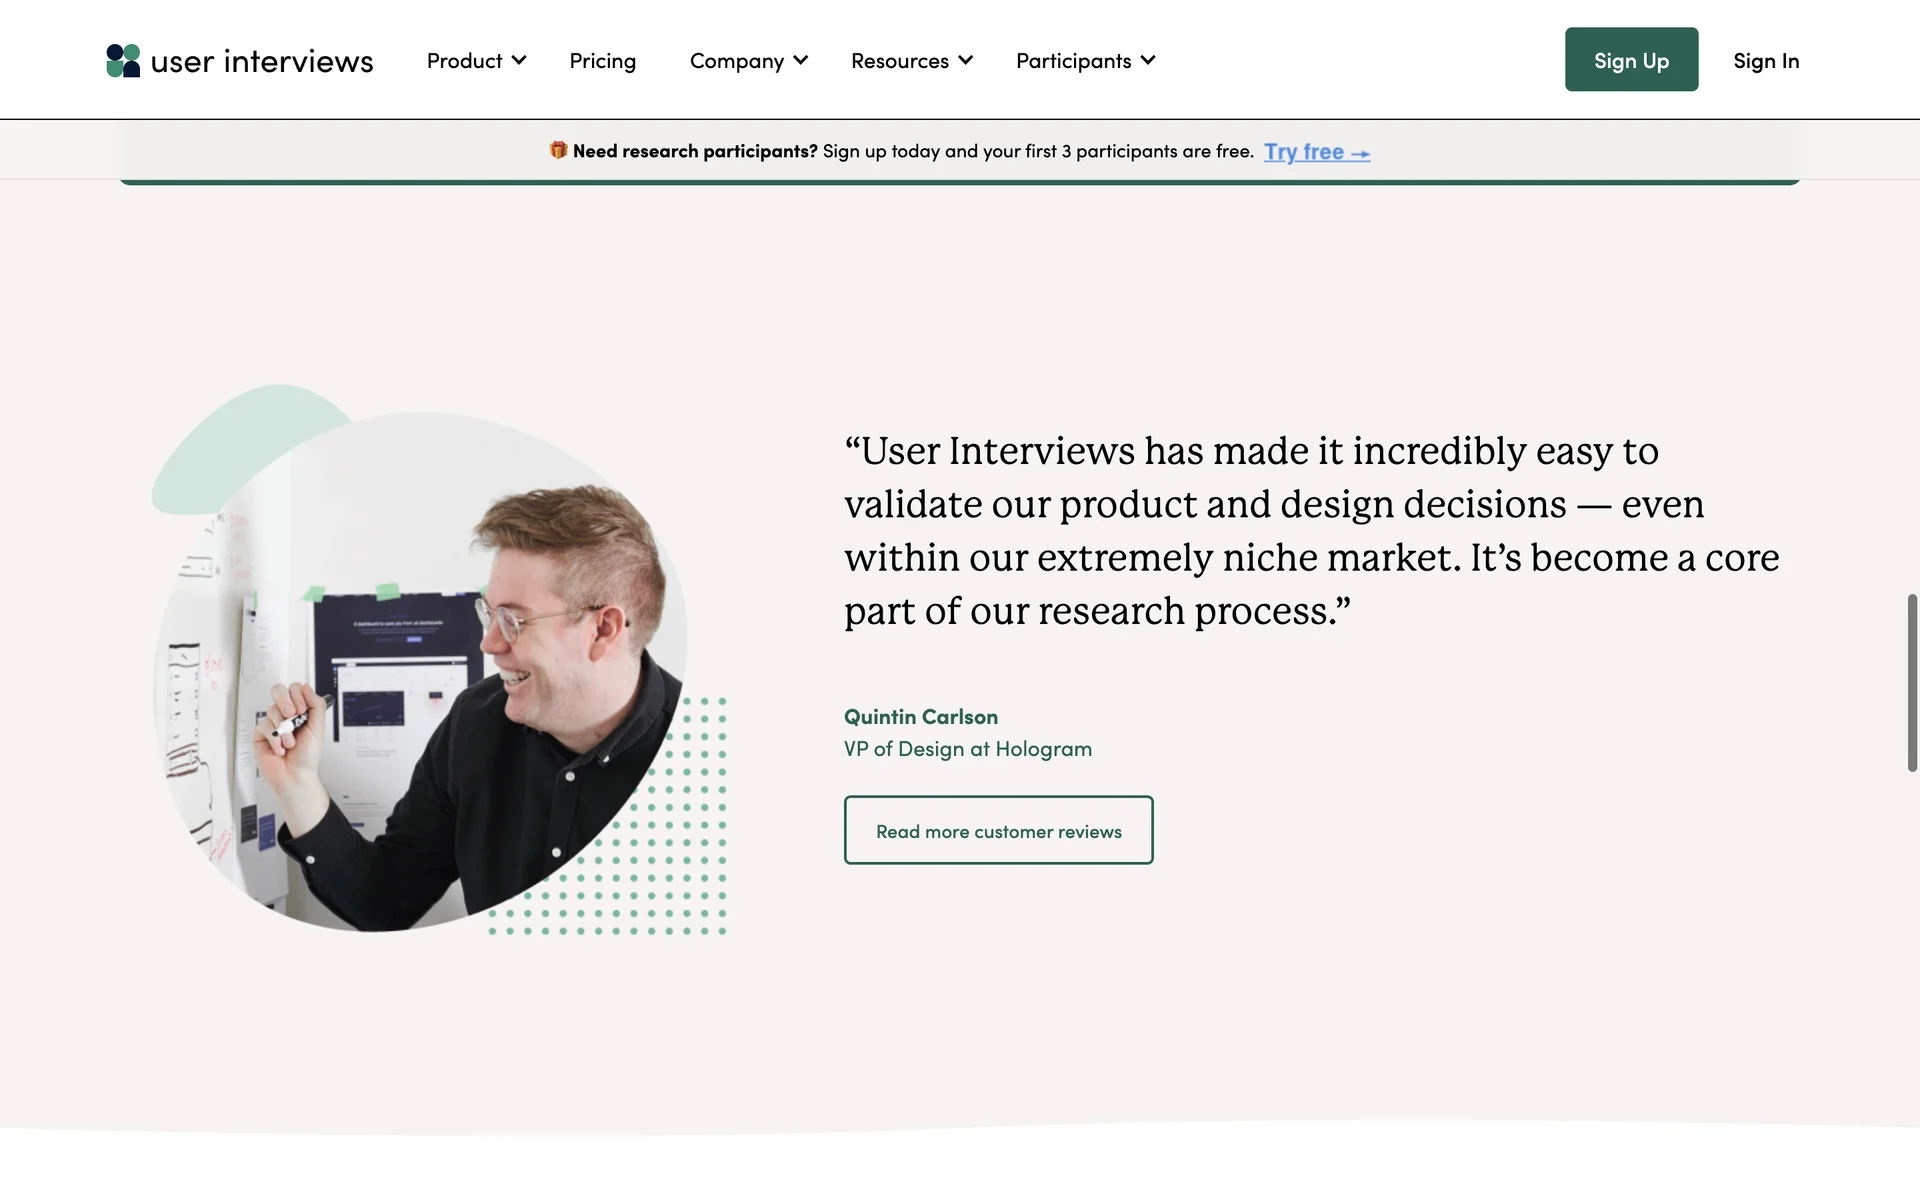This screenshot has height=1200, width=1920.
Task: Click the Quintin Carlson name text
Action: 920,717
